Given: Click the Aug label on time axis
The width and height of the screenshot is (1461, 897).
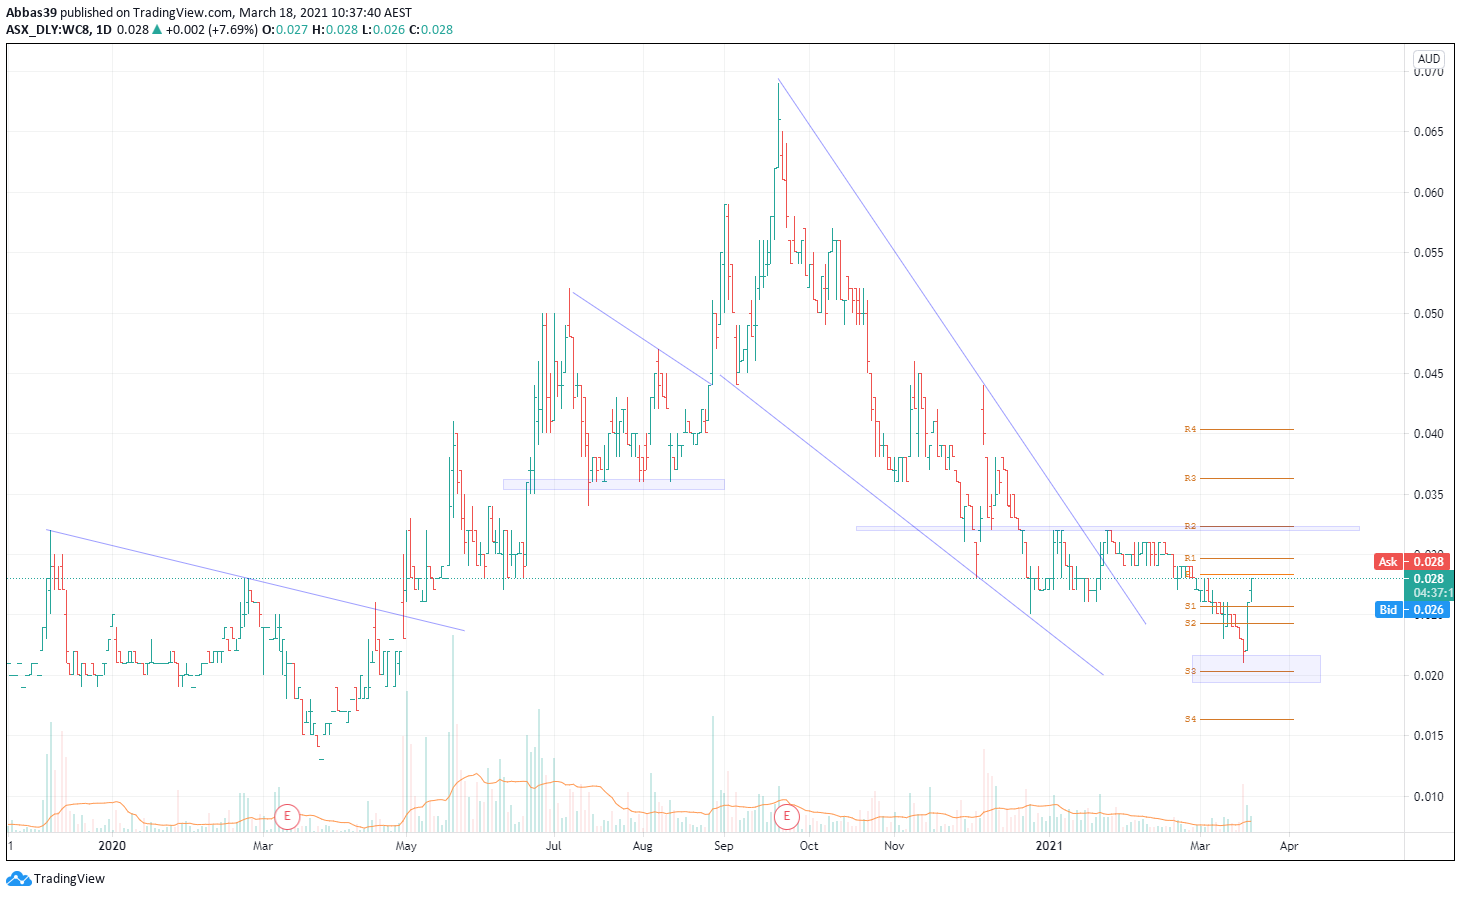Looking at the screenshot, I should 643,846.
